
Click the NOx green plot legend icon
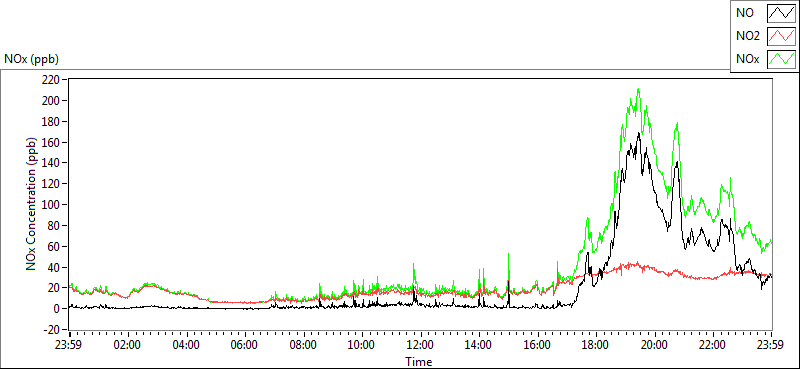781,59
